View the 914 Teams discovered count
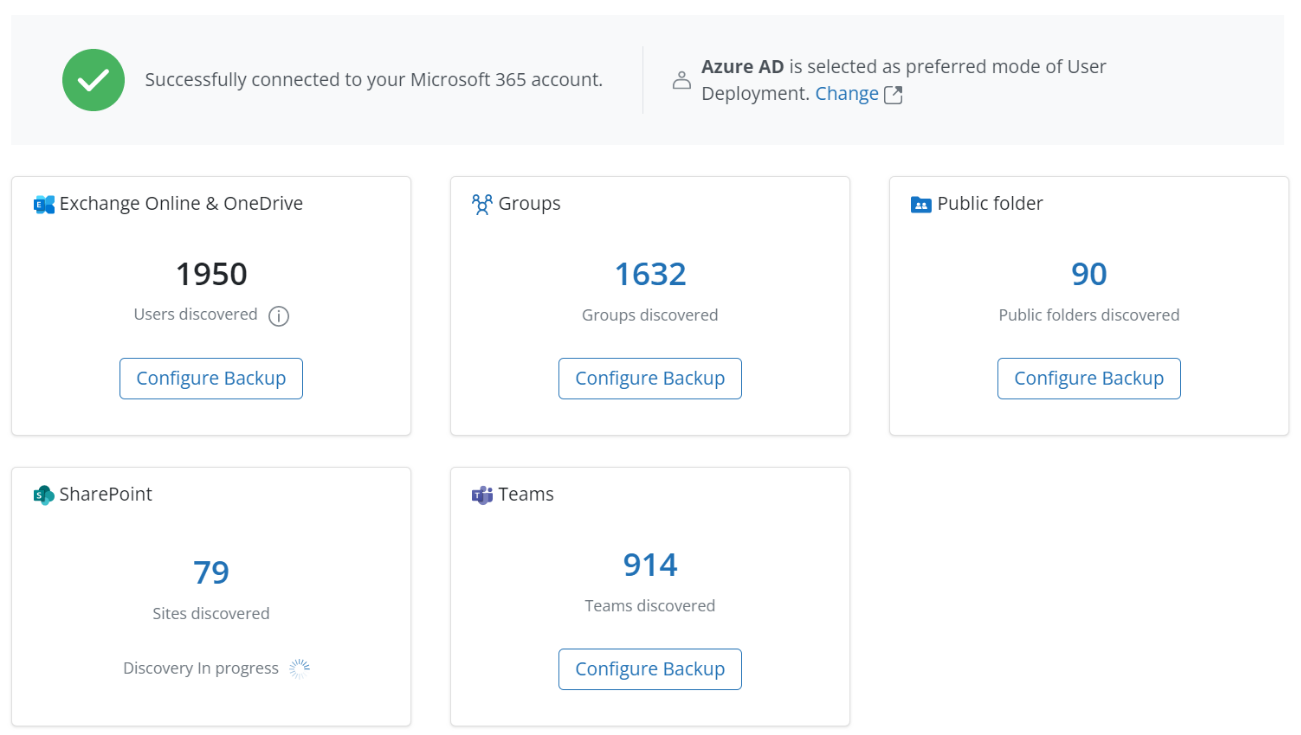This screenshot has height=735, width=1301. click(x=650, y=565)
